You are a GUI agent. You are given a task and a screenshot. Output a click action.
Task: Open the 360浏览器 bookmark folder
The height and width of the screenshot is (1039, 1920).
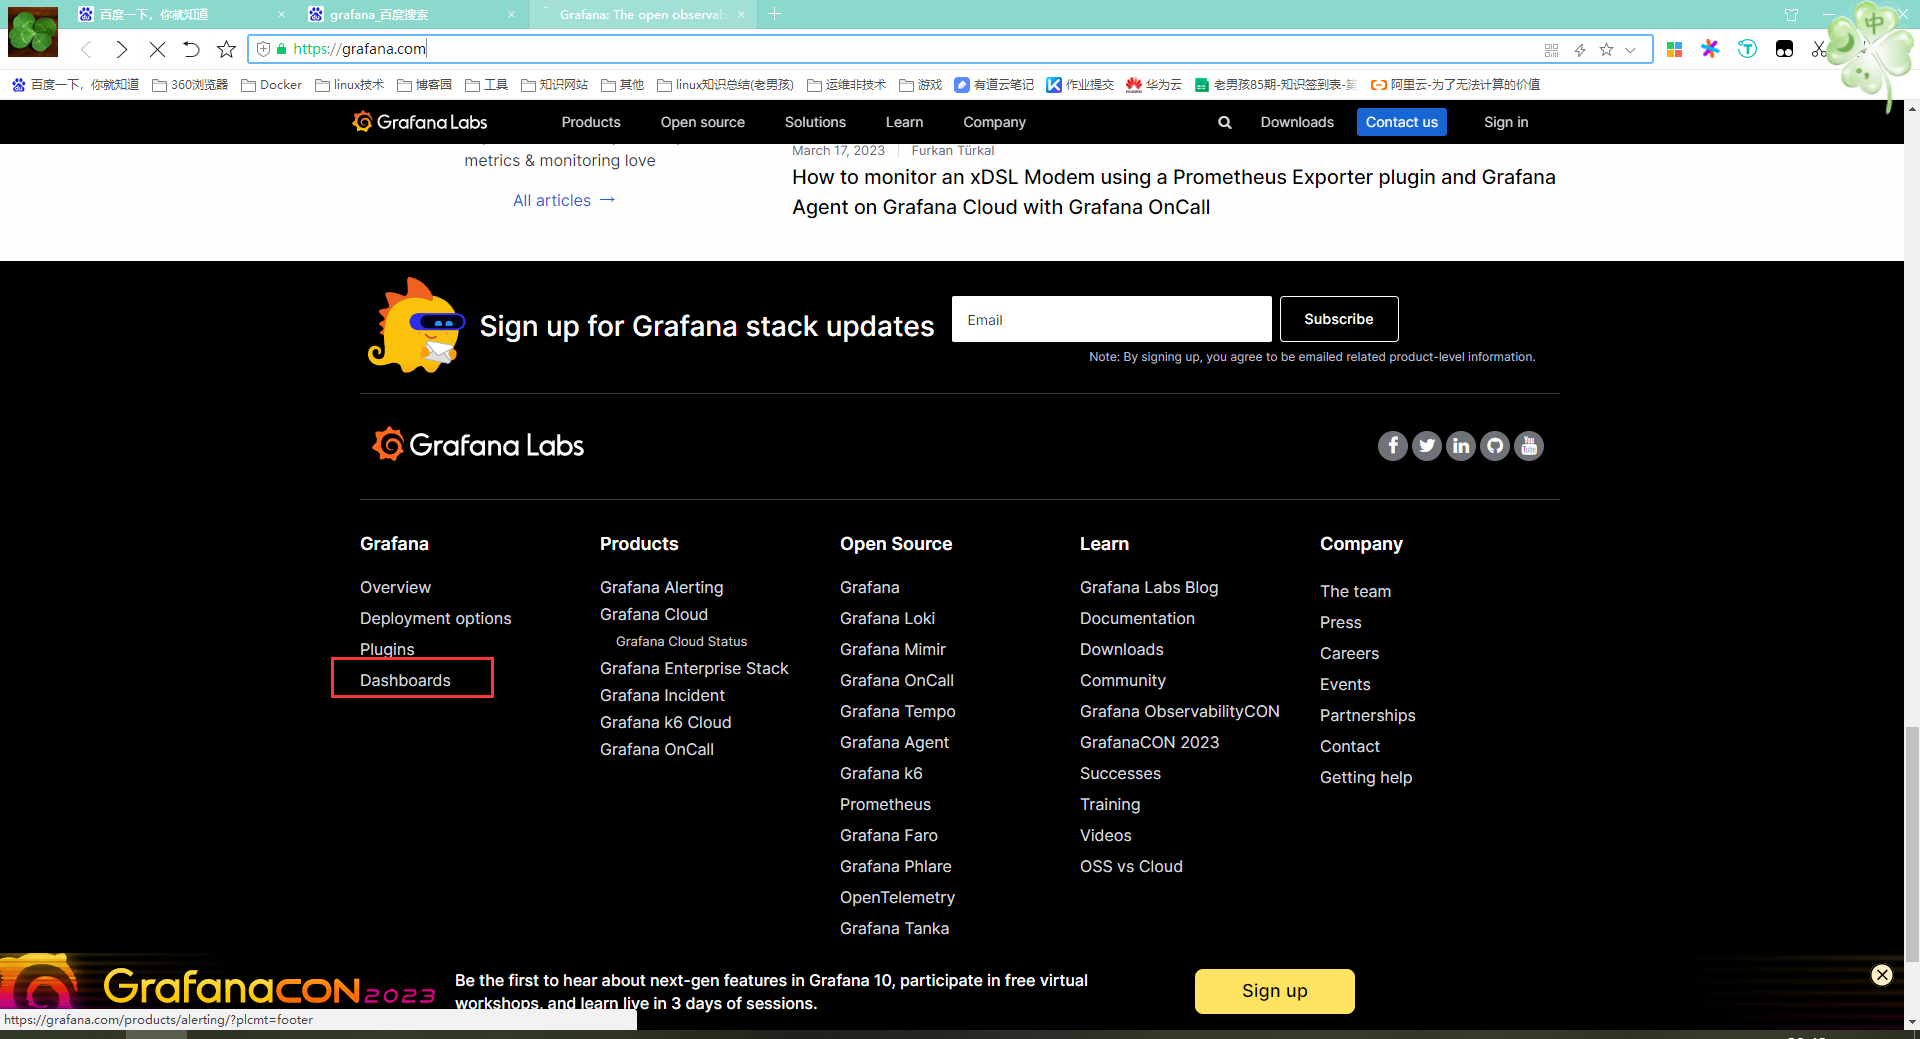coord(190,85)
